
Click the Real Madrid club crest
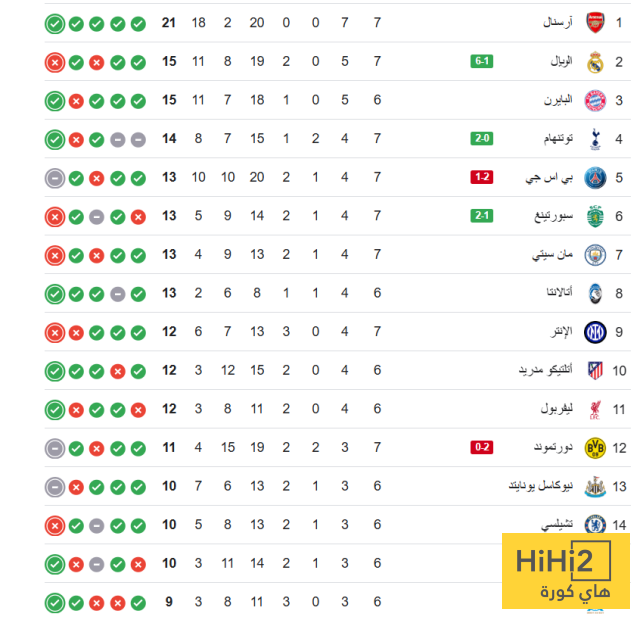point(595,62)
